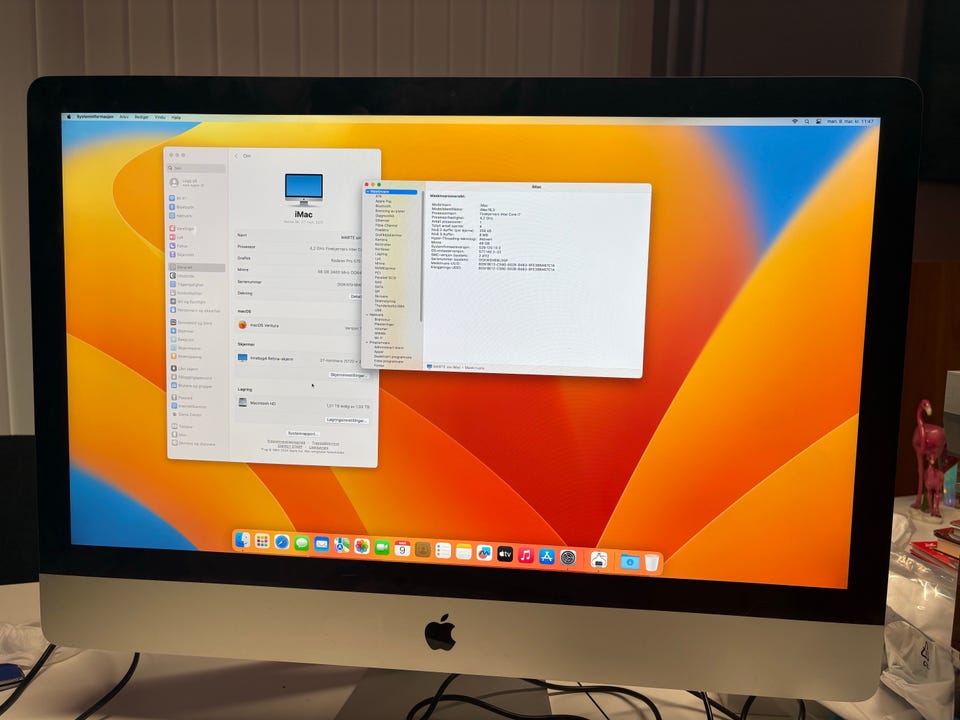Select Skrivere og skannere in the Settings sidebar

pyautogui.click(x=193, y=443)
